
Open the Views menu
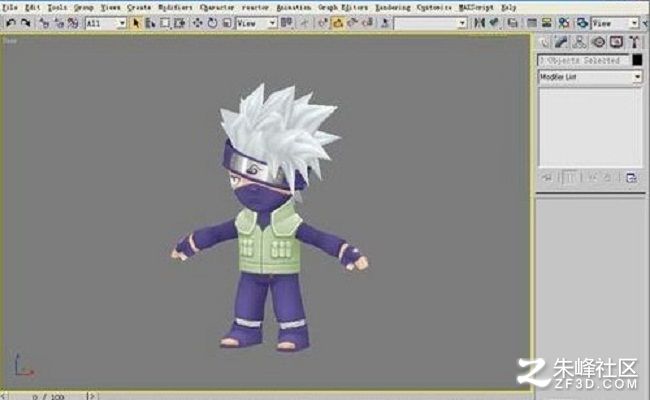110,7
